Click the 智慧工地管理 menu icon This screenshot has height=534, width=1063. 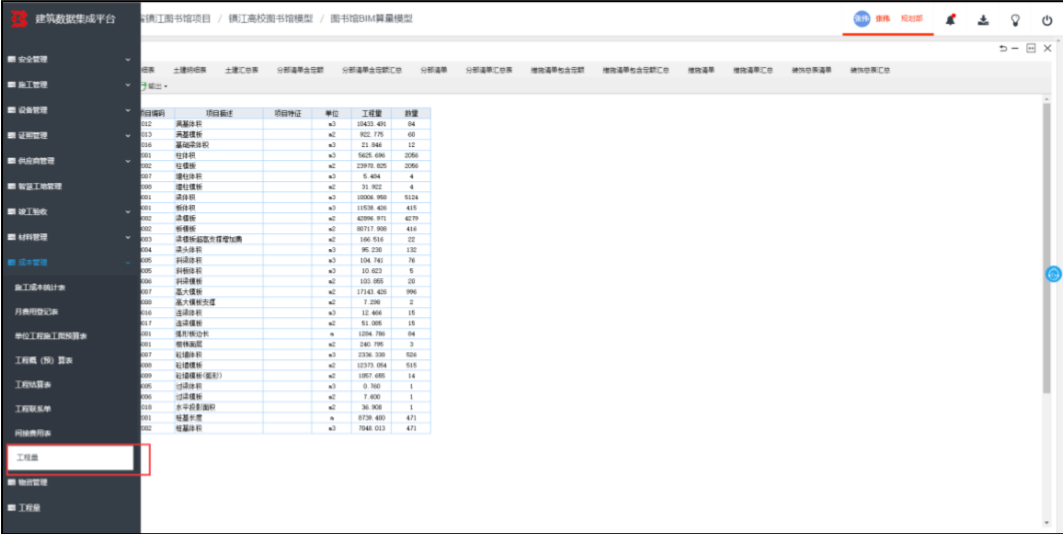tap(12, 186)
